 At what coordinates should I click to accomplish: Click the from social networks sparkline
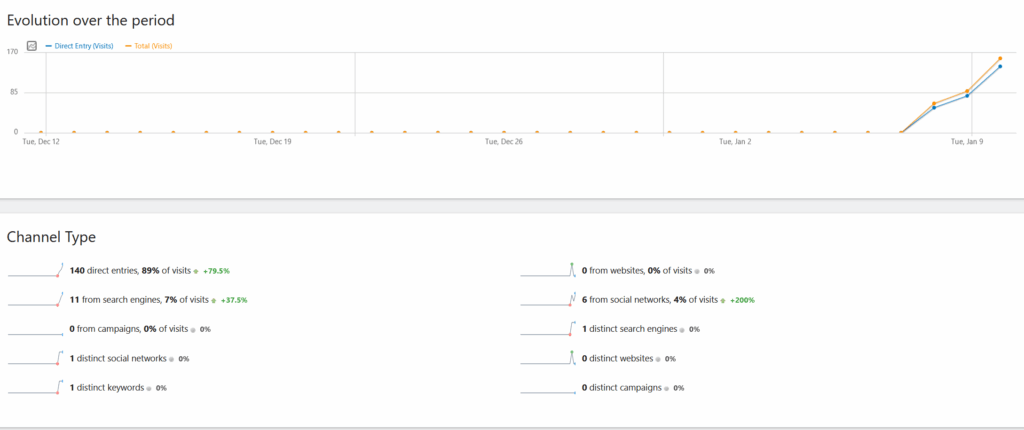coord(548,300)
